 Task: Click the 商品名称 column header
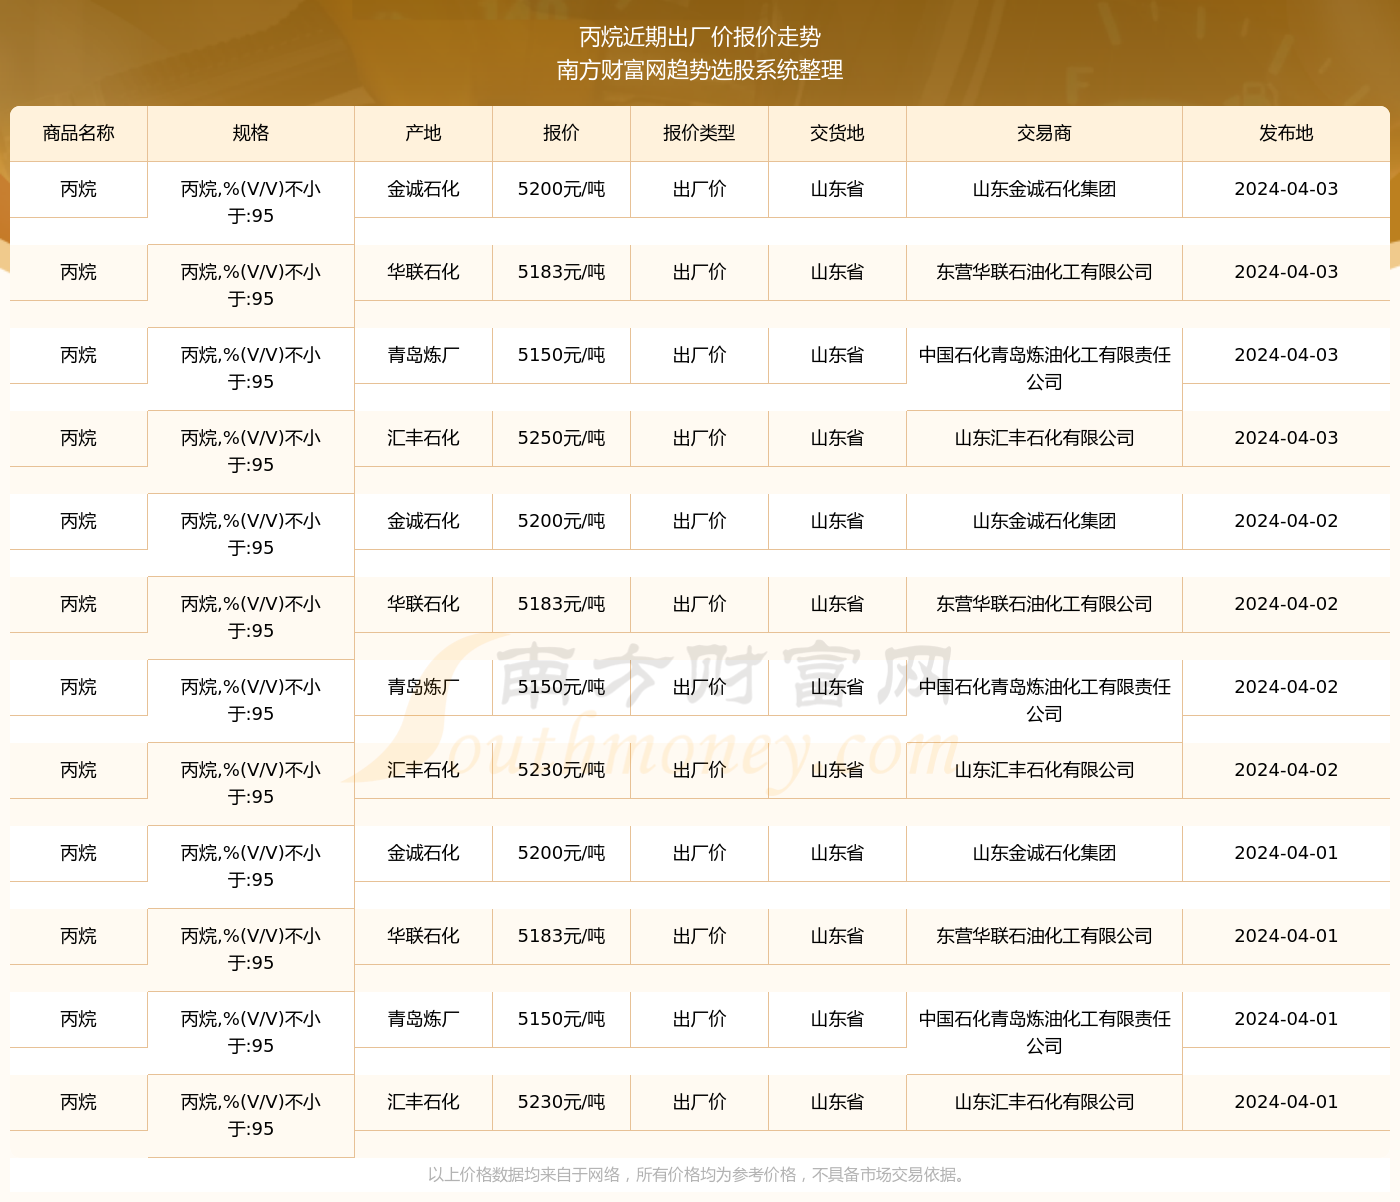pos(79,133)
